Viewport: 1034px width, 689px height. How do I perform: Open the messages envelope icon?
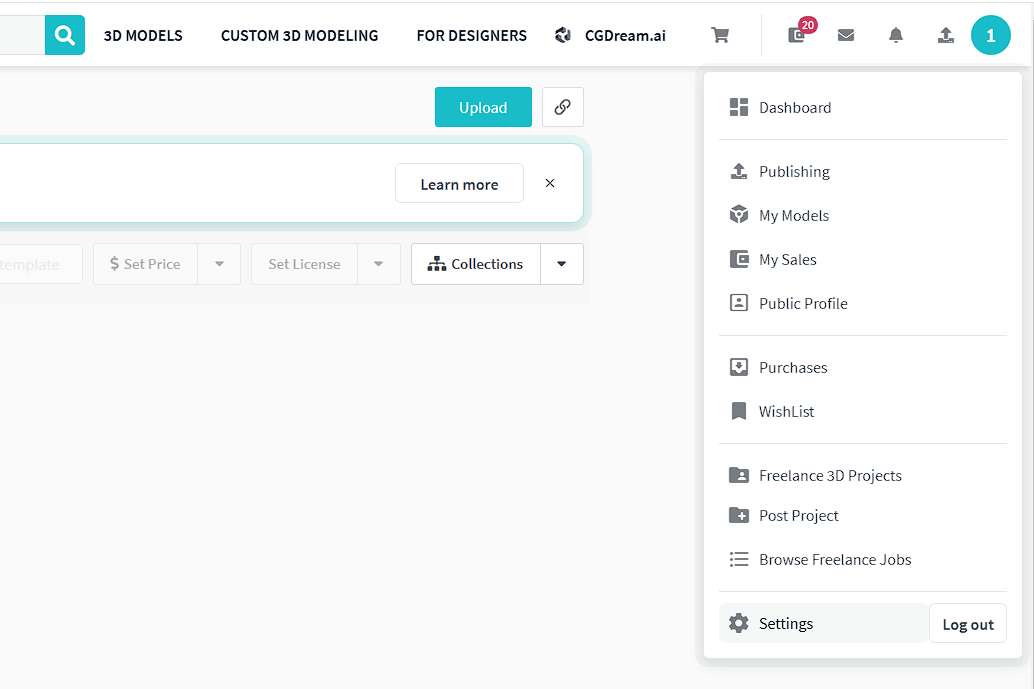pos(846,35)
